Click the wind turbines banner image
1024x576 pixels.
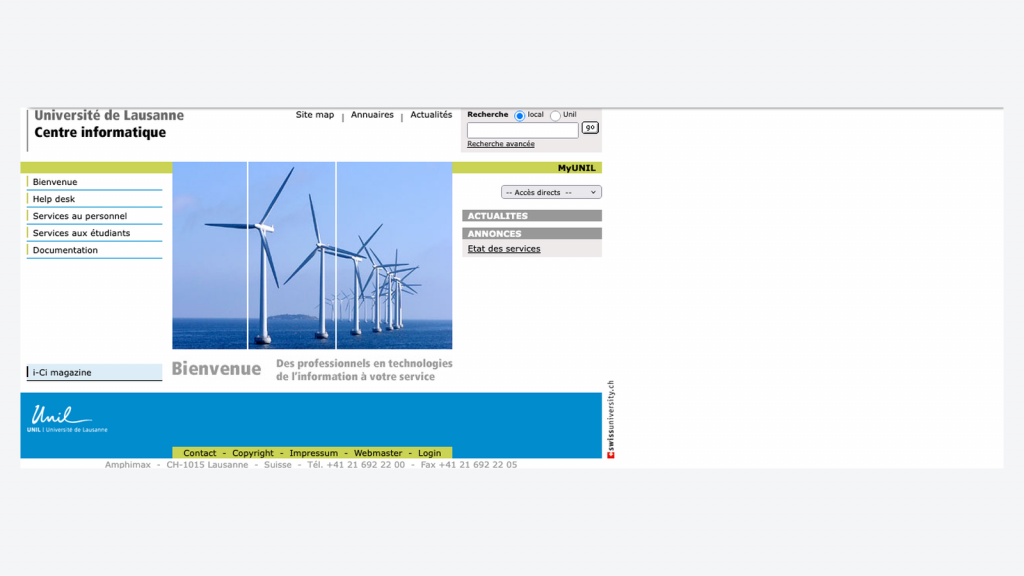point(312,255)
